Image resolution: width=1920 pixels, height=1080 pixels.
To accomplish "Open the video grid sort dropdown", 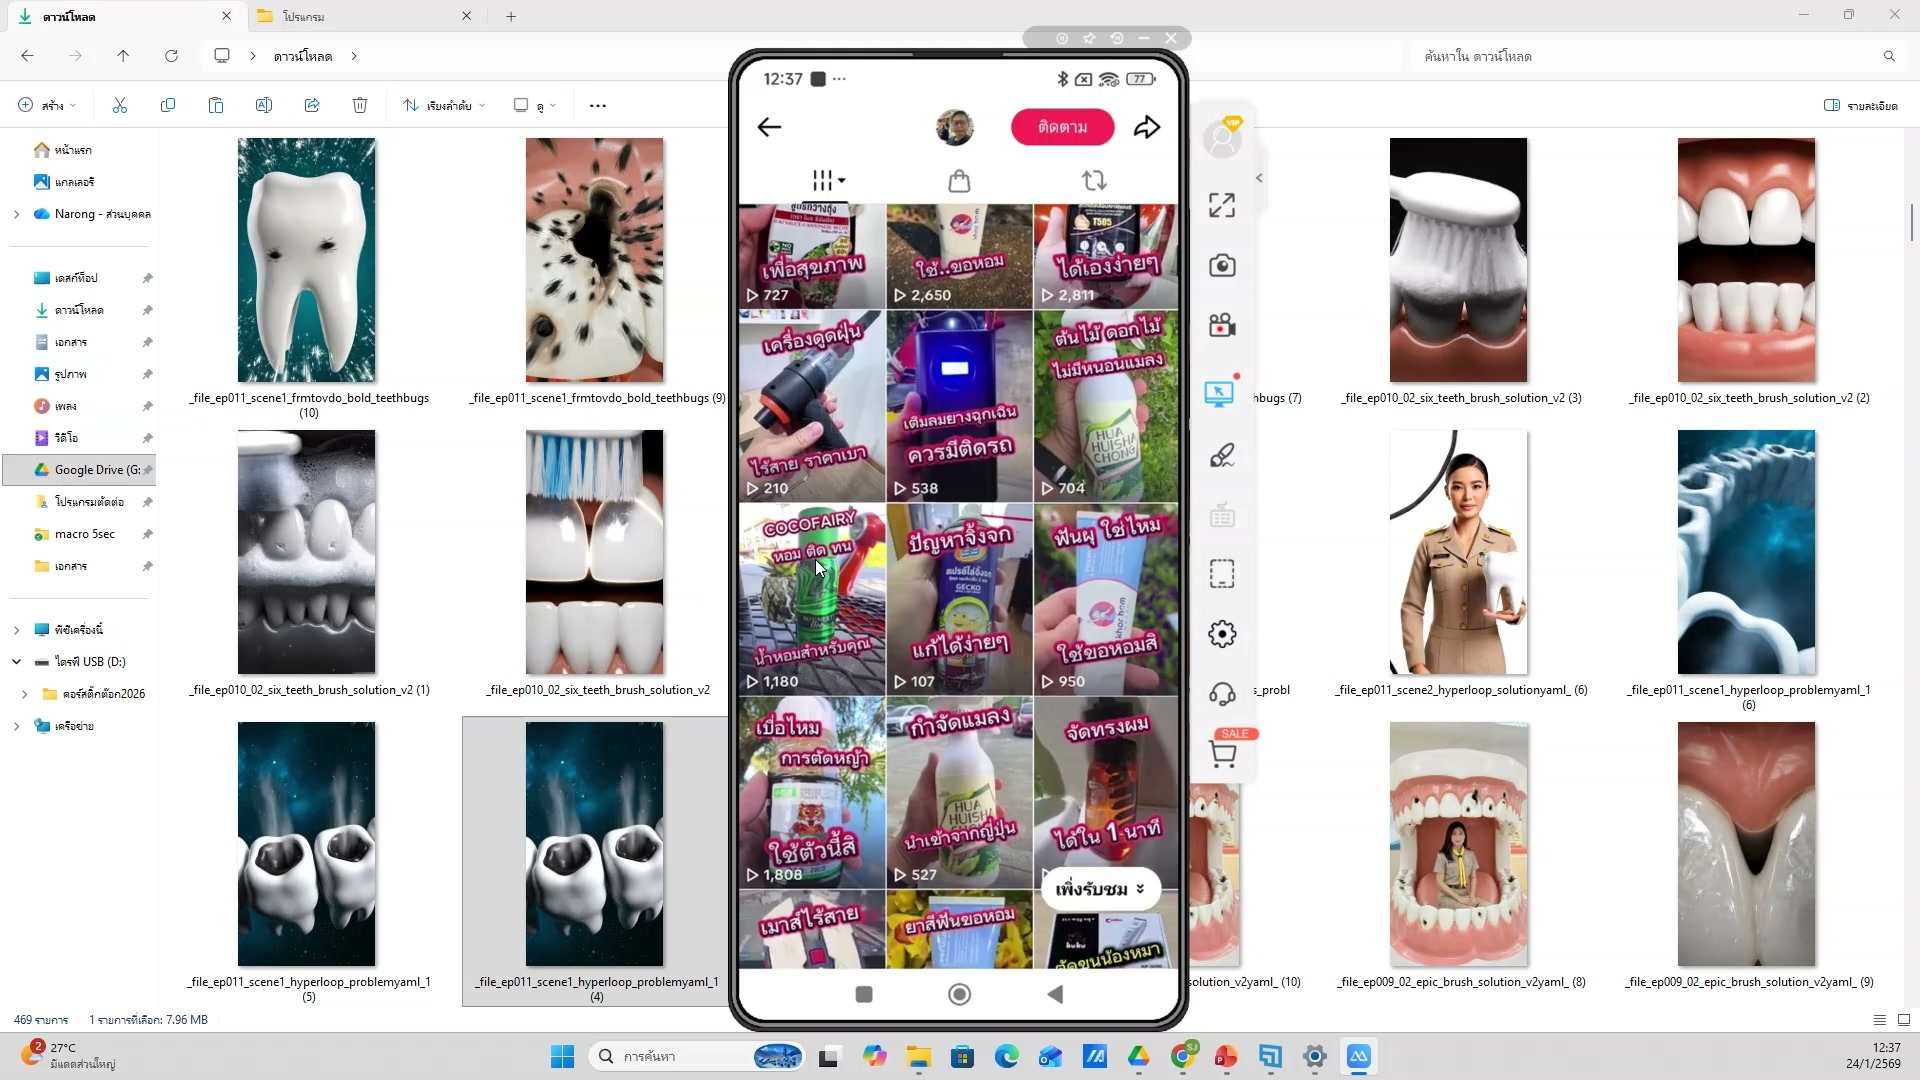I will tap(828, 181).
